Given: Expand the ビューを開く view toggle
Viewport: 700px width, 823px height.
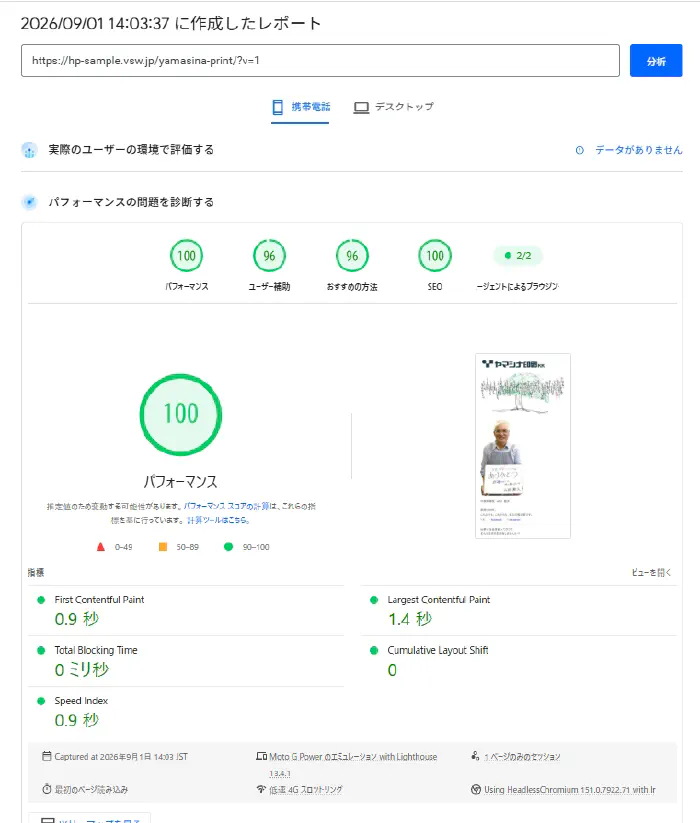Looking at the screenshot, I should (x=651, y=573).
